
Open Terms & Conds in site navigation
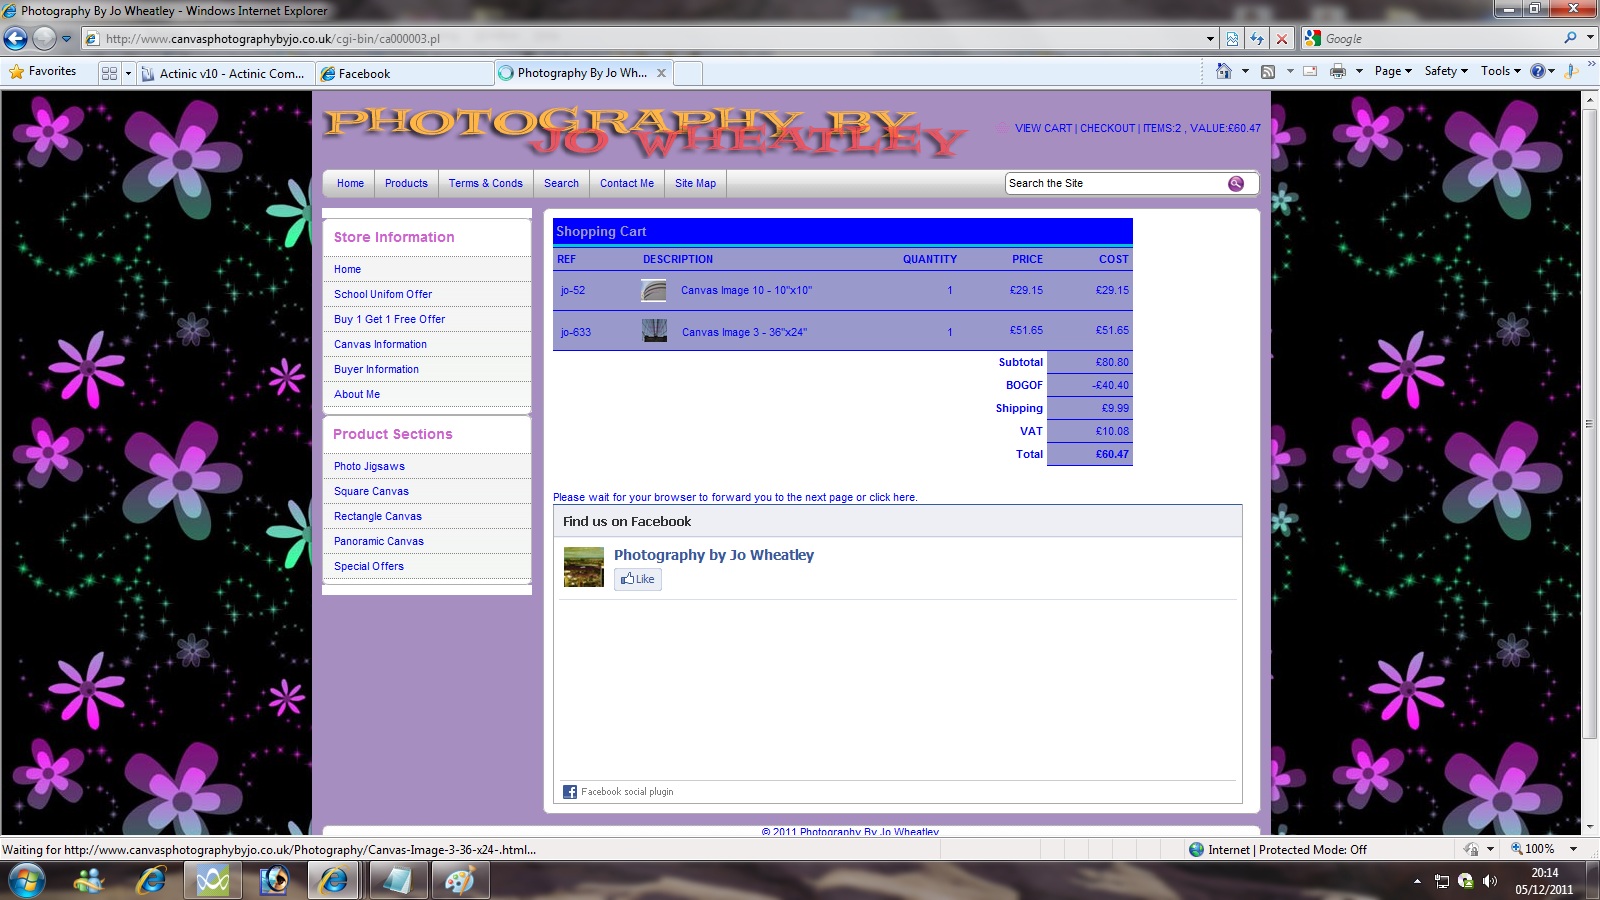point(485,183)
